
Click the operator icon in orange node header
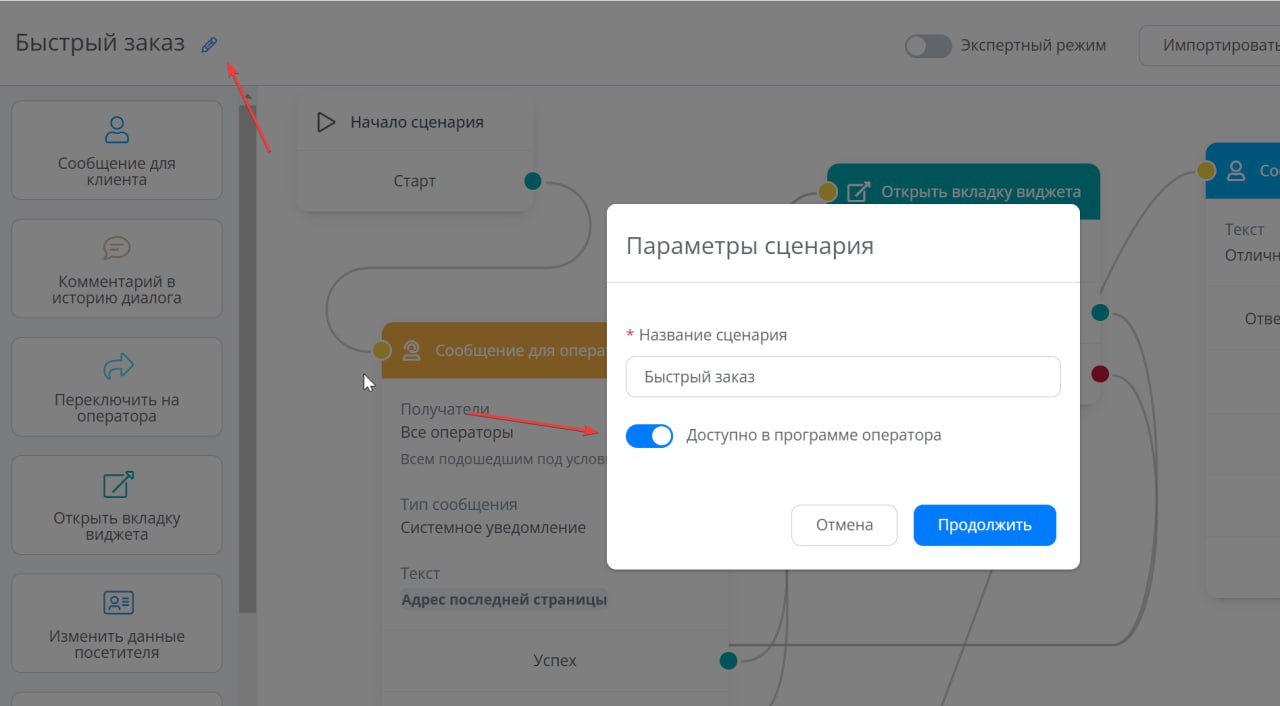[411, 351]
